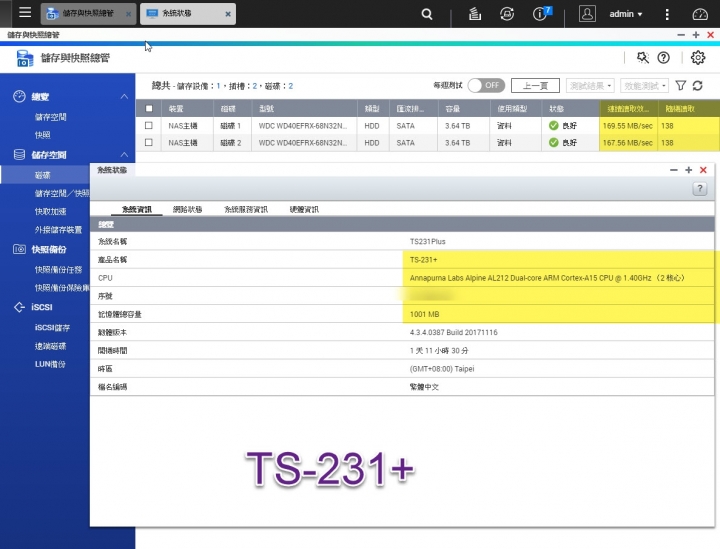Click the filter funnel icon

tap(681, 85)
